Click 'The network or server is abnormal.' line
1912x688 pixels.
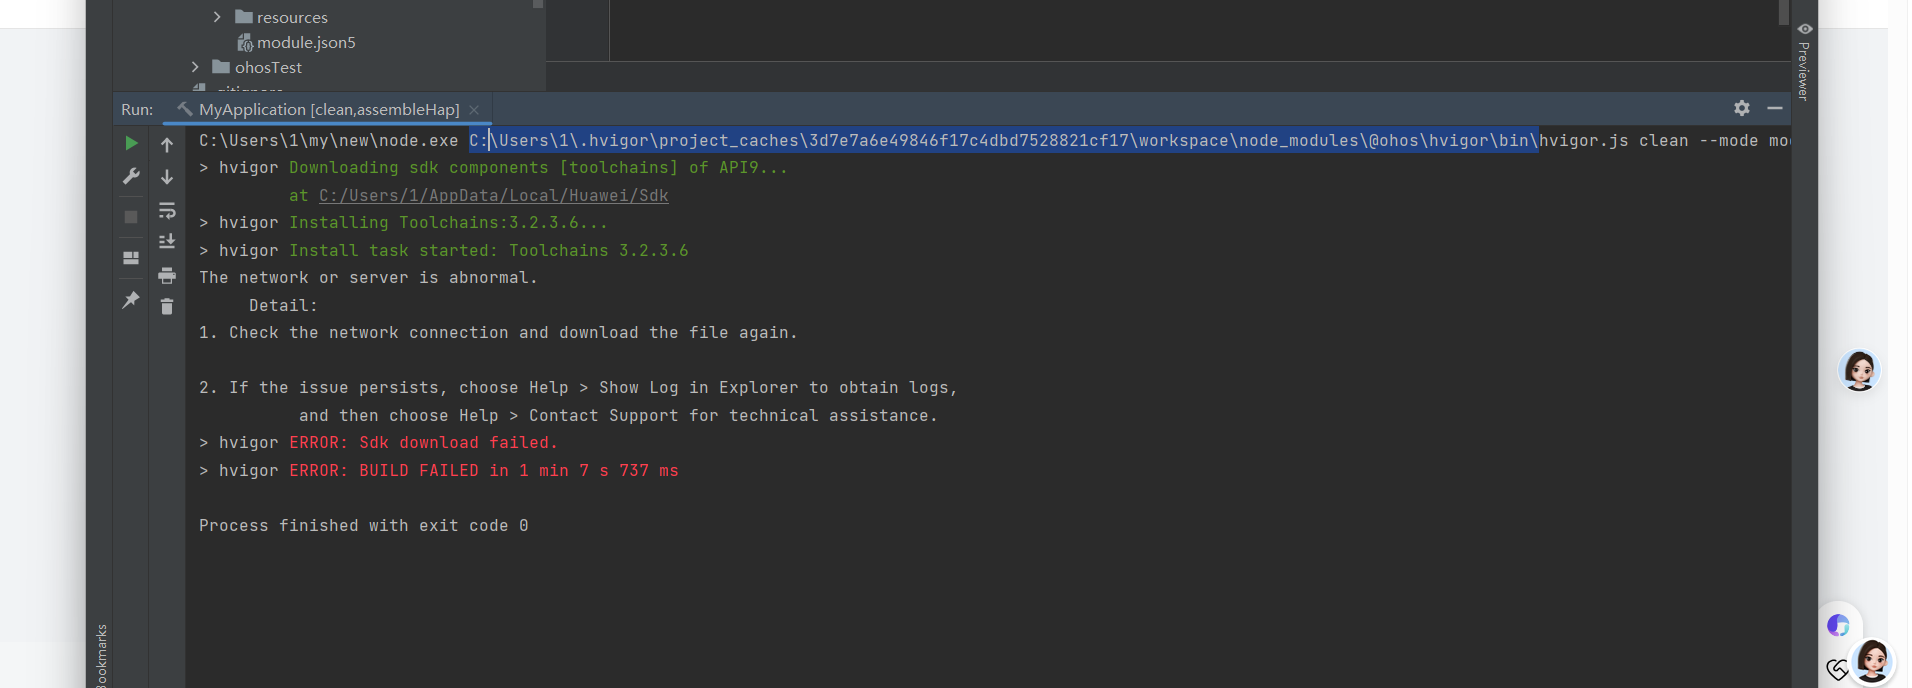click(368, 278)
